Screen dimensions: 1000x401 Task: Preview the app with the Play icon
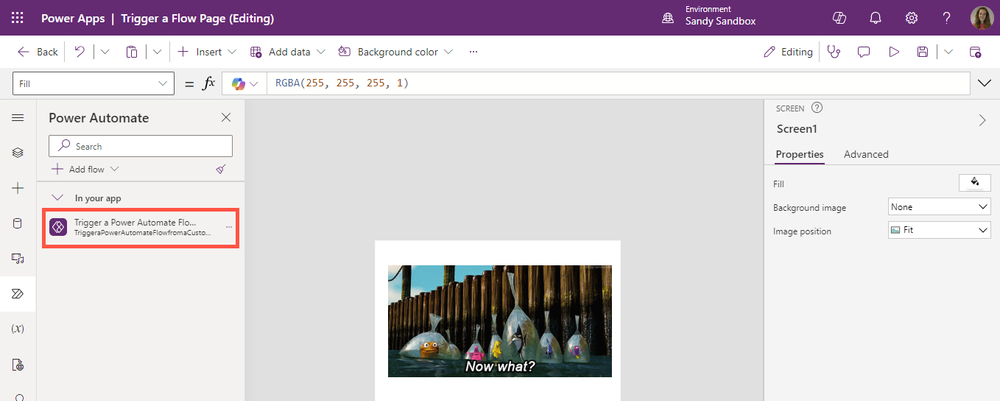tap(894, 52)
